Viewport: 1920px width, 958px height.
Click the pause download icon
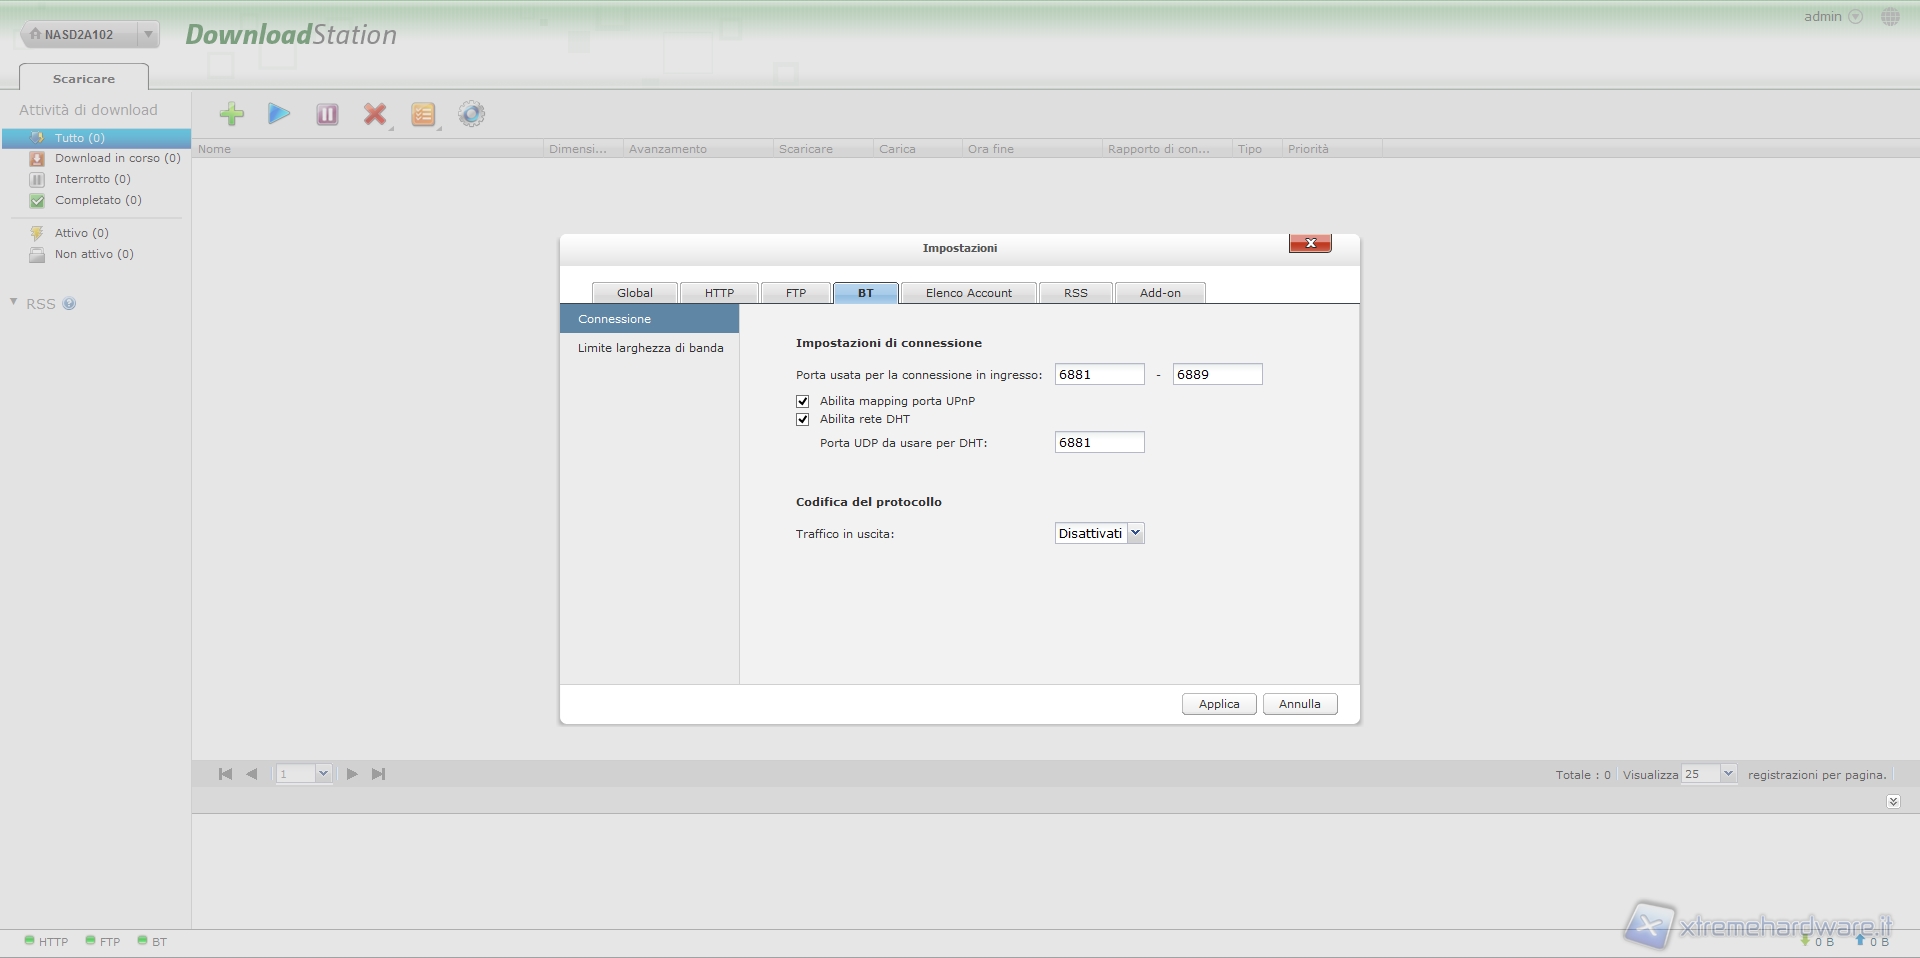click(x=327, y=114)
